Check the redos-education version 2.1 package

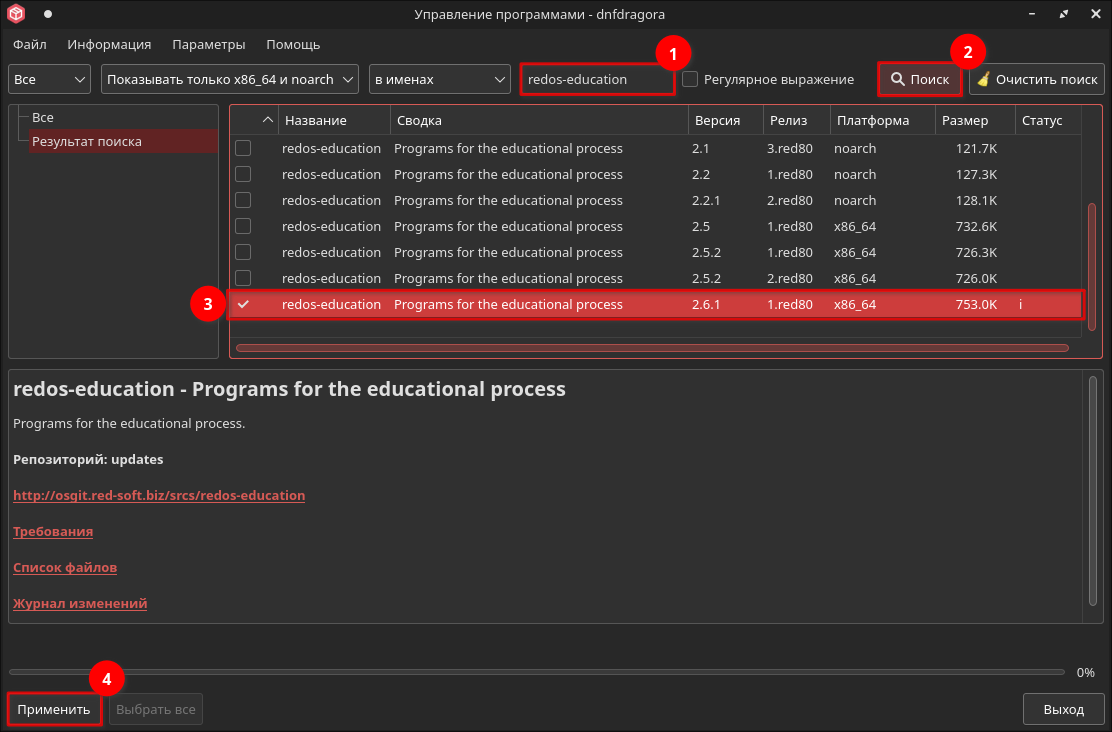coord(243,148)
